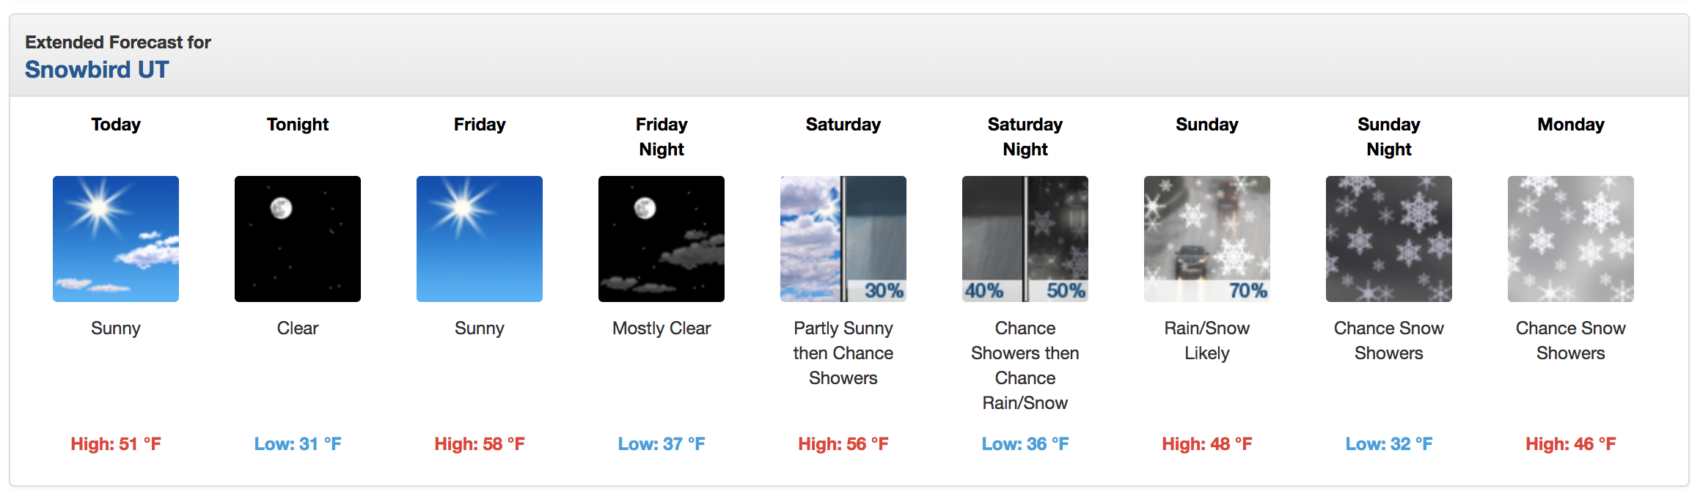Image resolution: width=1700 pixels, height=497 pixels.
Task: Select the Tonight clear moon icon
Action: click(x=298, y=239)
